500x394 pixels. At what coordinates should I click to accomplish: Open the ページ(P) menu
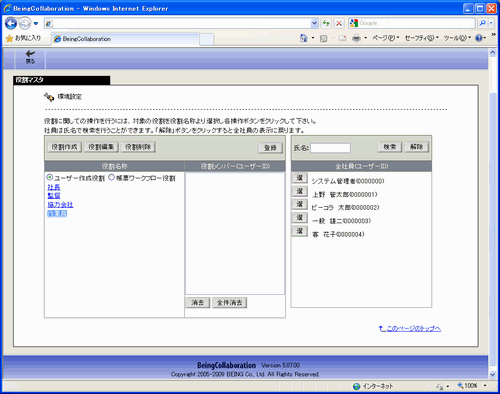click(x=385, y=38)
